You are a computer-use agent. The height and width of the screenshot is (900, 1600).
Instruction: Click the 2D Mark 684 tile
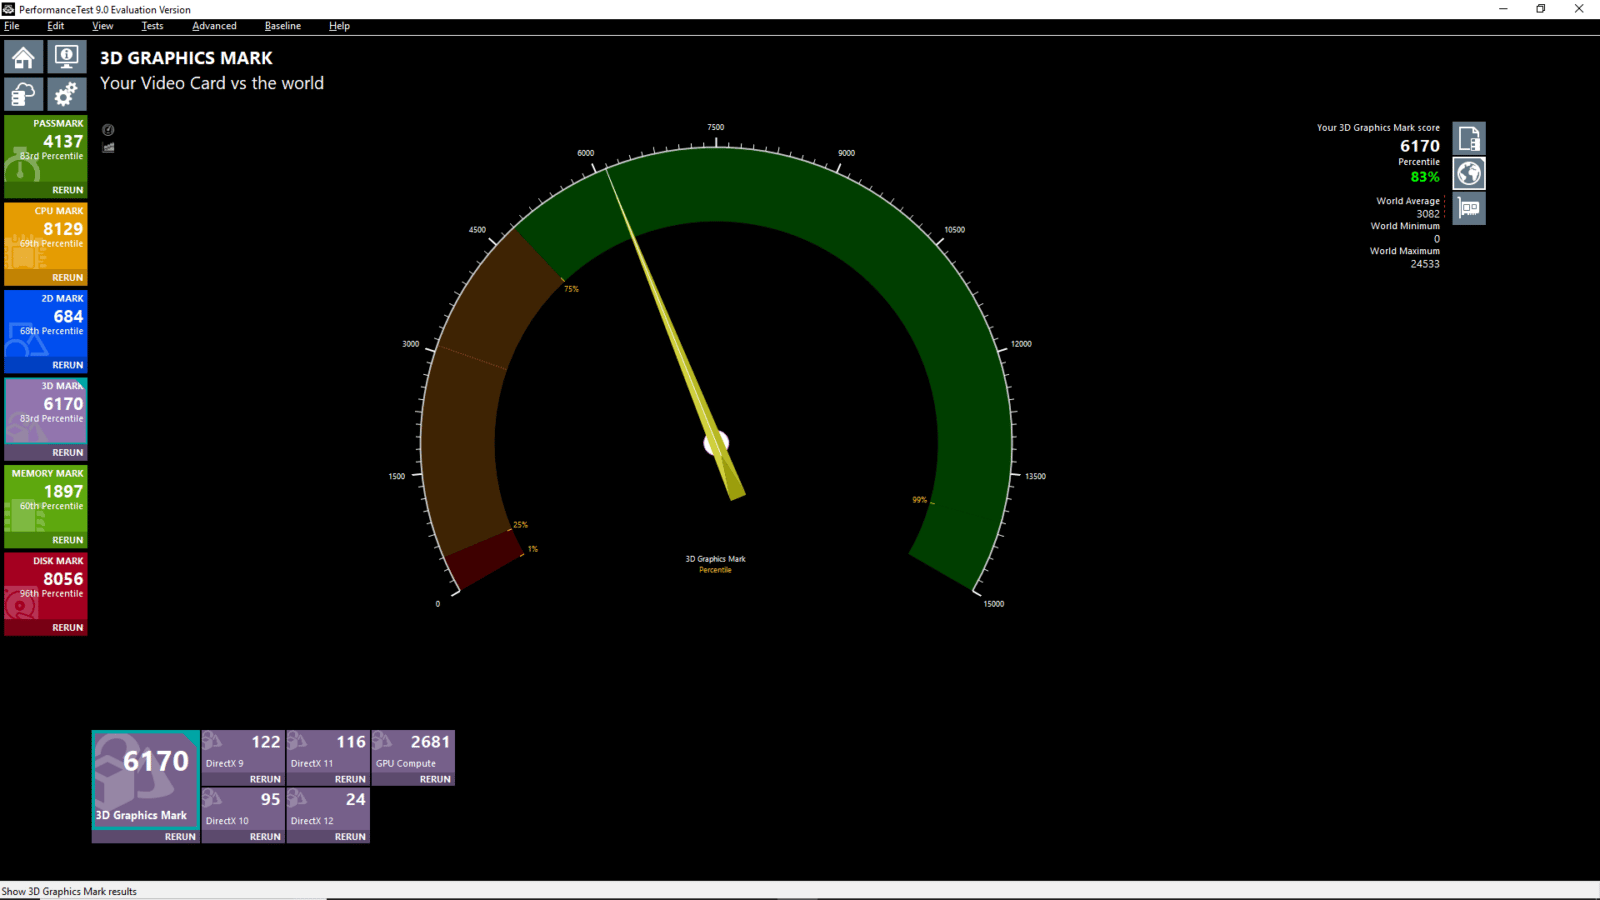[46, 322]
